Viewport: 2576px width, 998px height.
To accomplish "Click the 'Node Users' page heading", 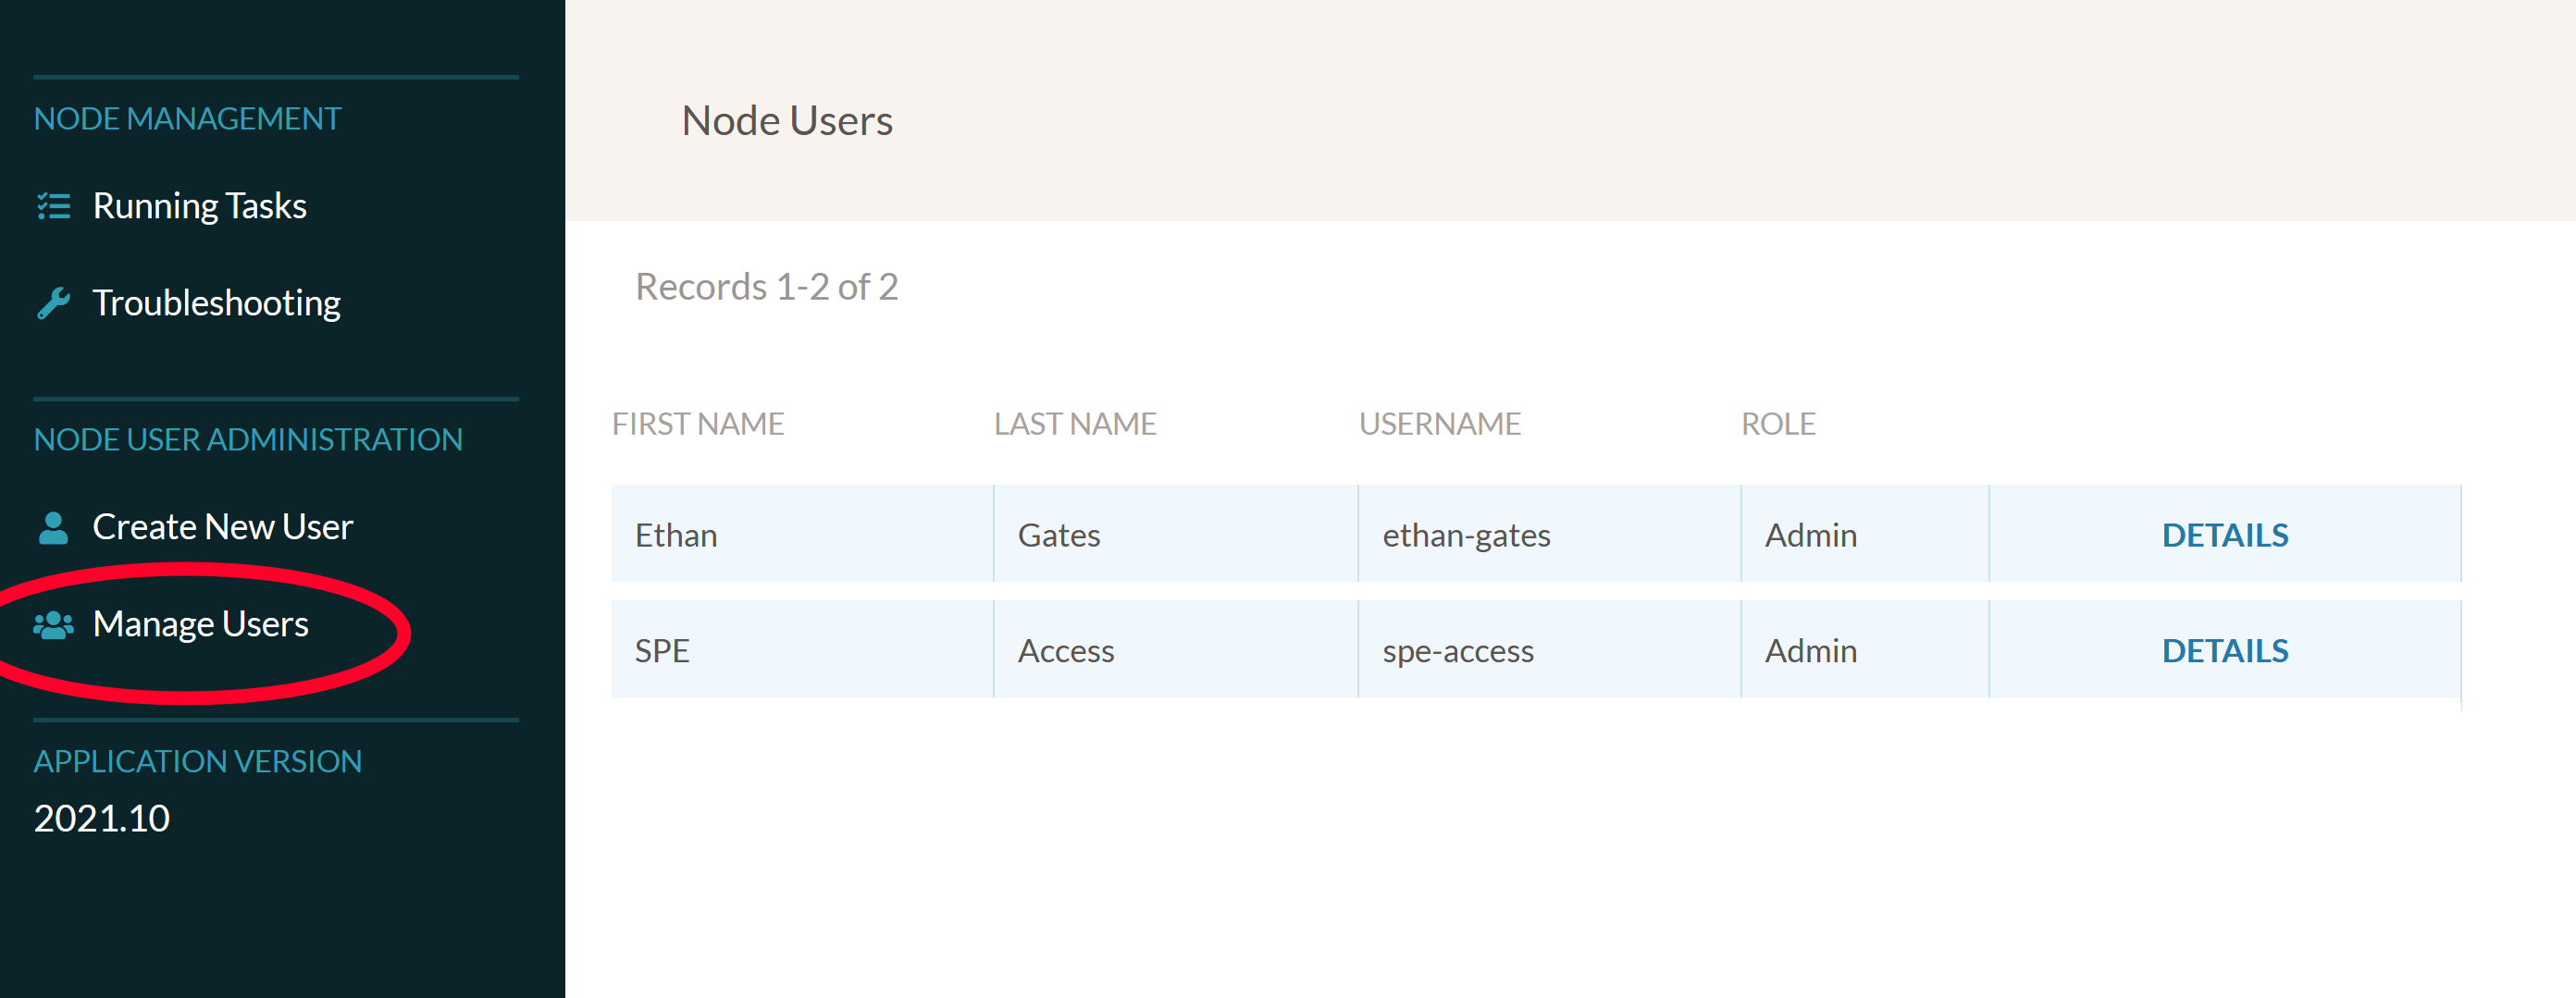I will tap(787, 121).
